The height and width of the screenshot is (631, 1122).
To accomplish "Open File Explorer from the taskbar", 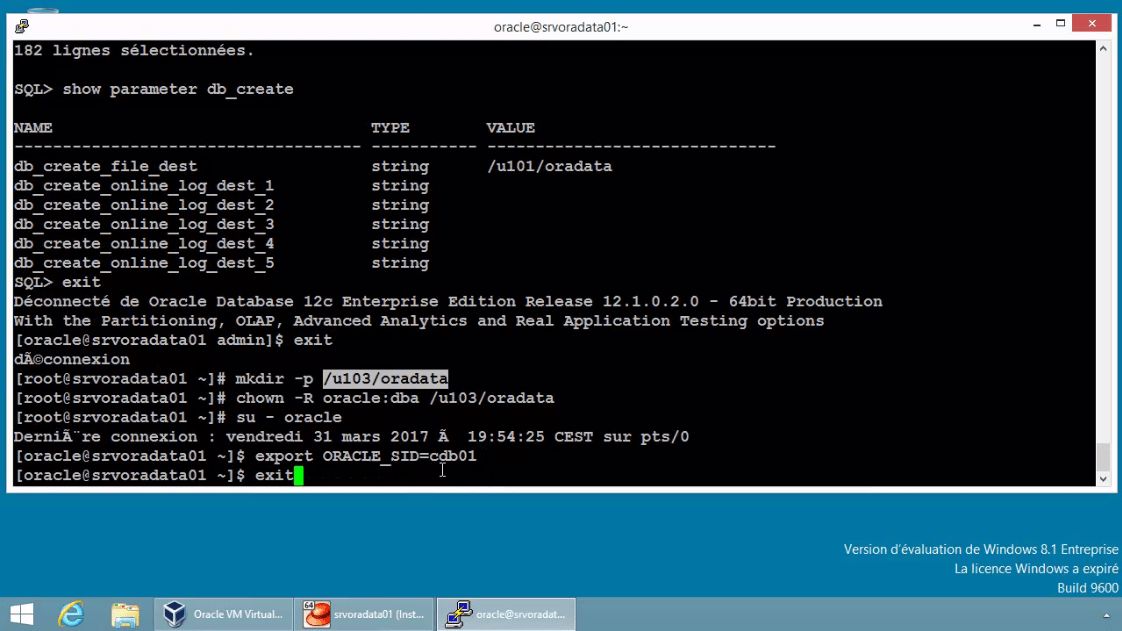I will (123, 613).
